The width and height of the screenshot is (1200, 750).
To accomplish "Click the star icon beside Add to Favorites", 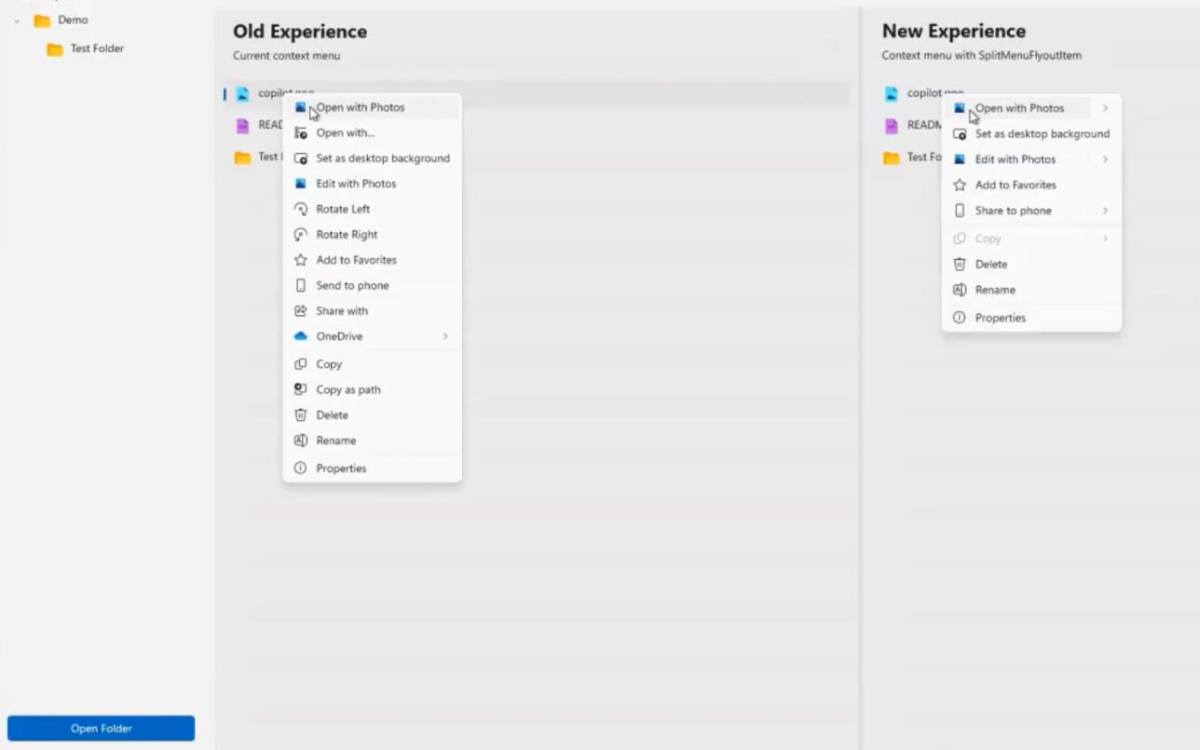I will click(x=300, y=259).
